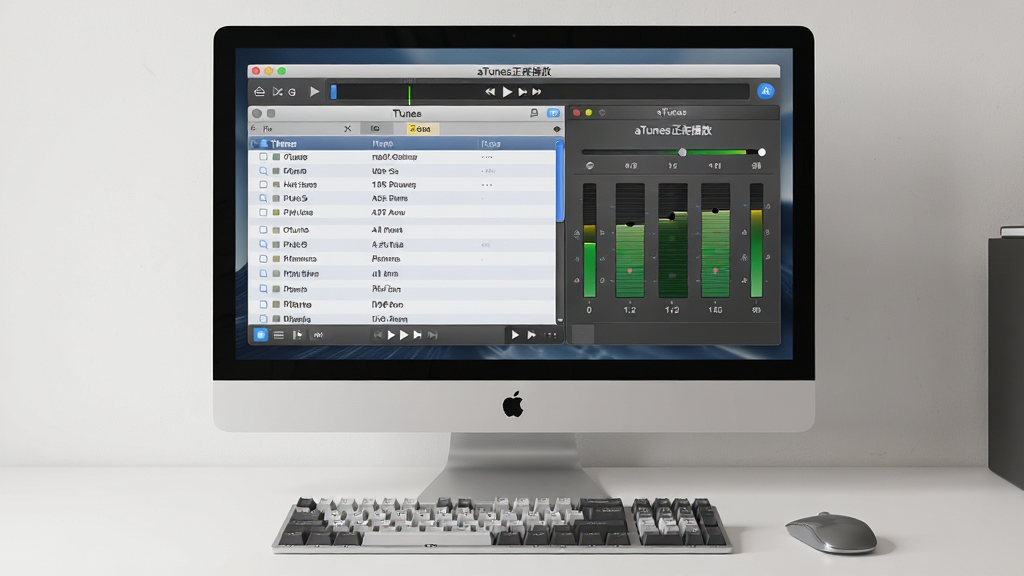Click the scroll-down arrow at the track list's bottom
This screenshot has height=576, width=1024.
[560, 321]
